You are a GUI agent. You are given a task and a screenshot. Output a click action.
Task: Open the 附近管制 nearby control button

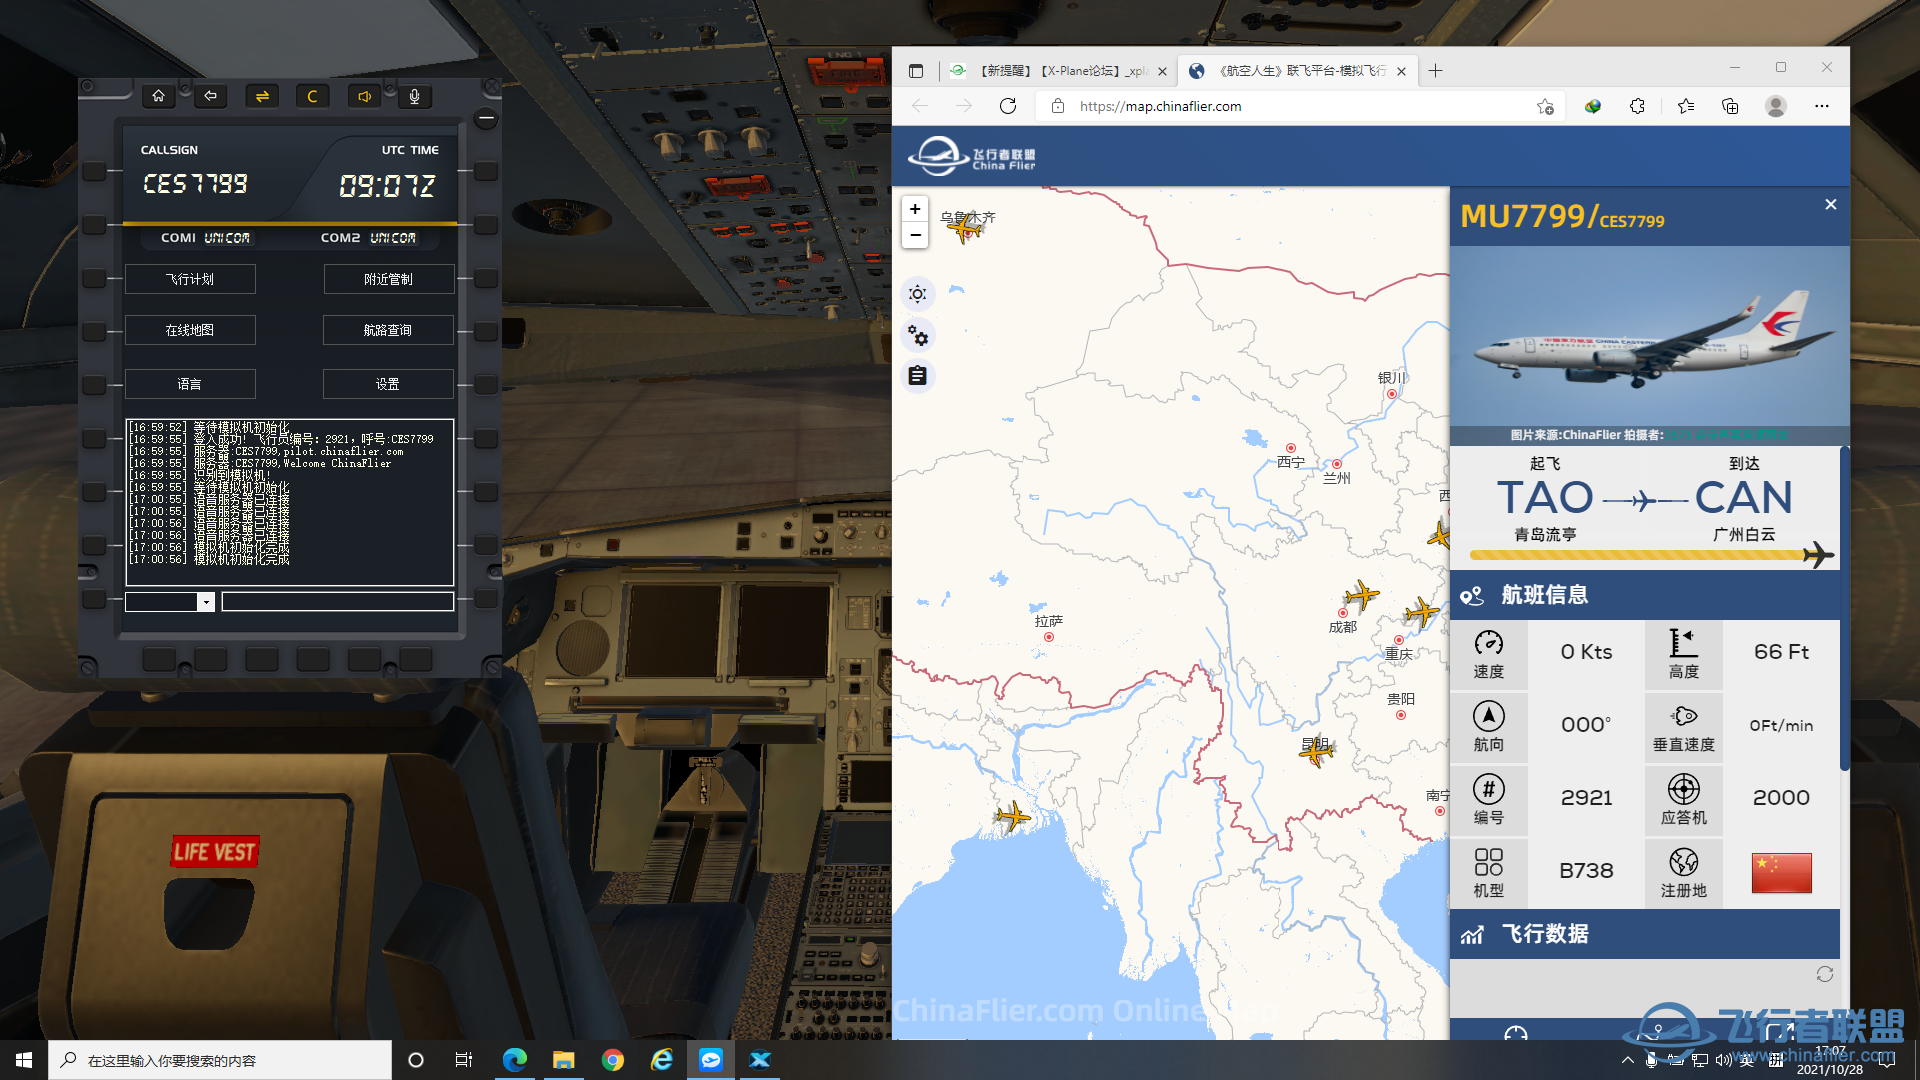tap(388, 279)
